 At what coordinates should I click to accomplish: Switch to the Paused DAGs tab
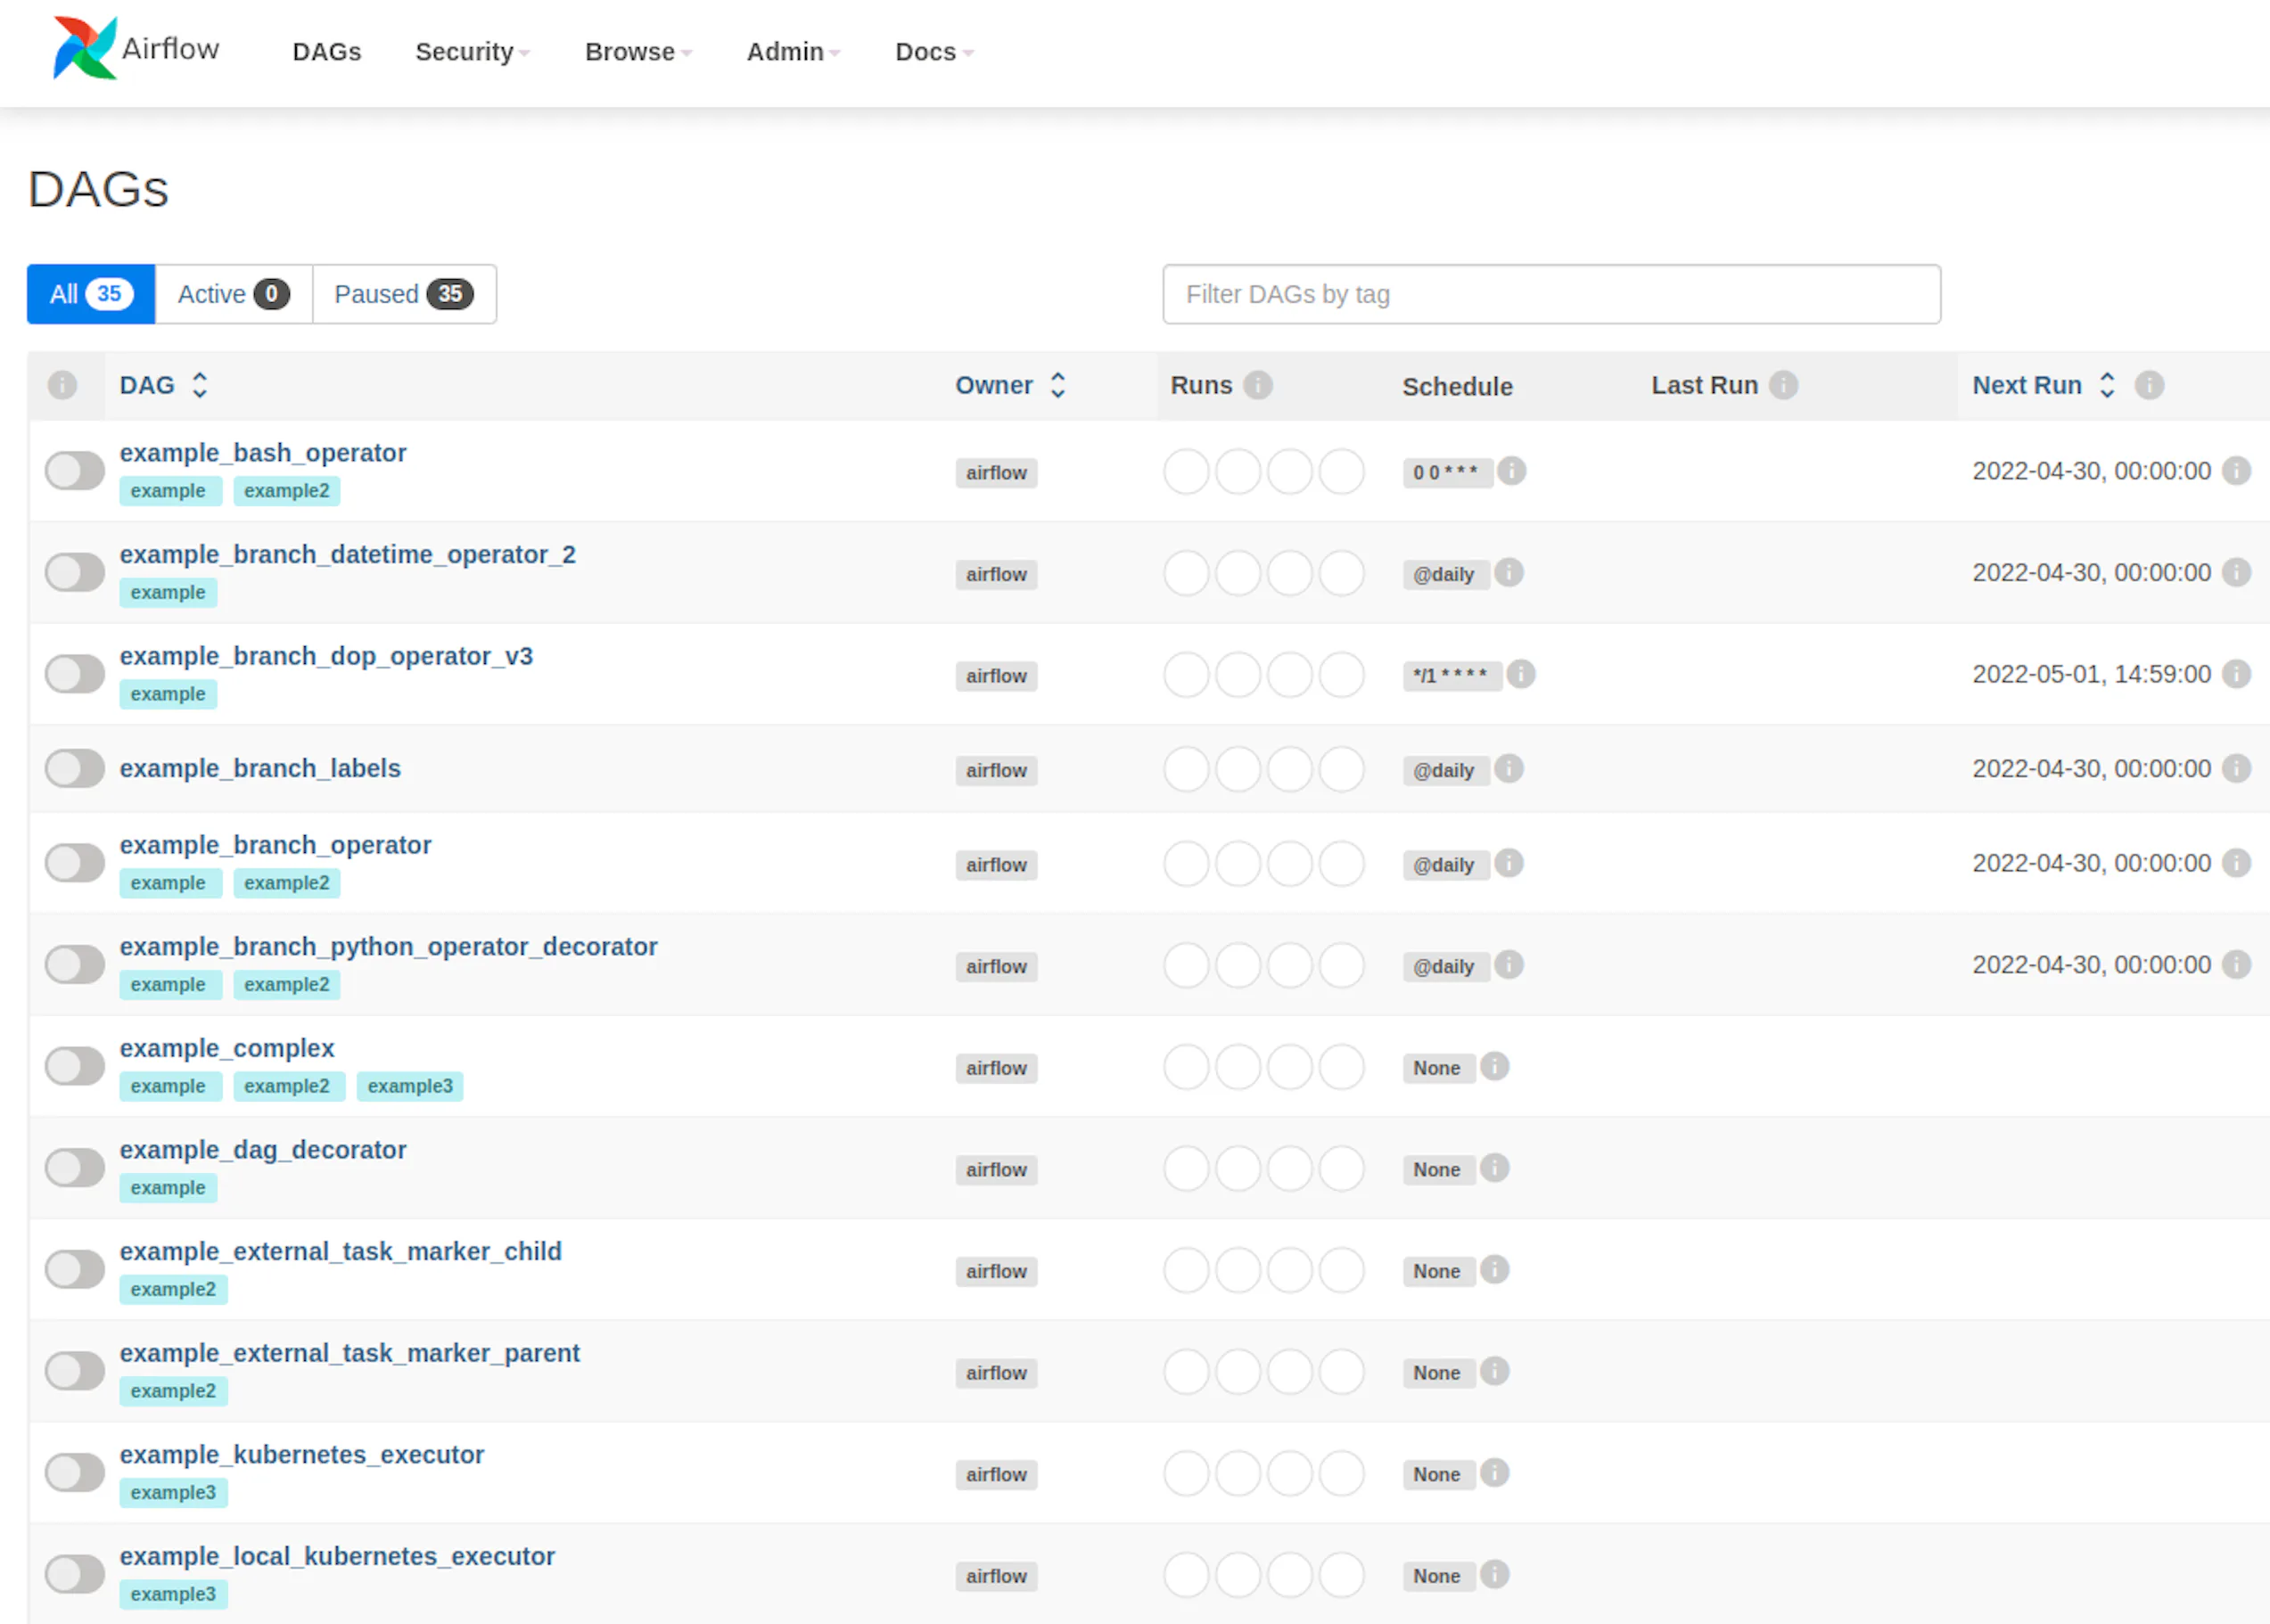pos(403,294)
